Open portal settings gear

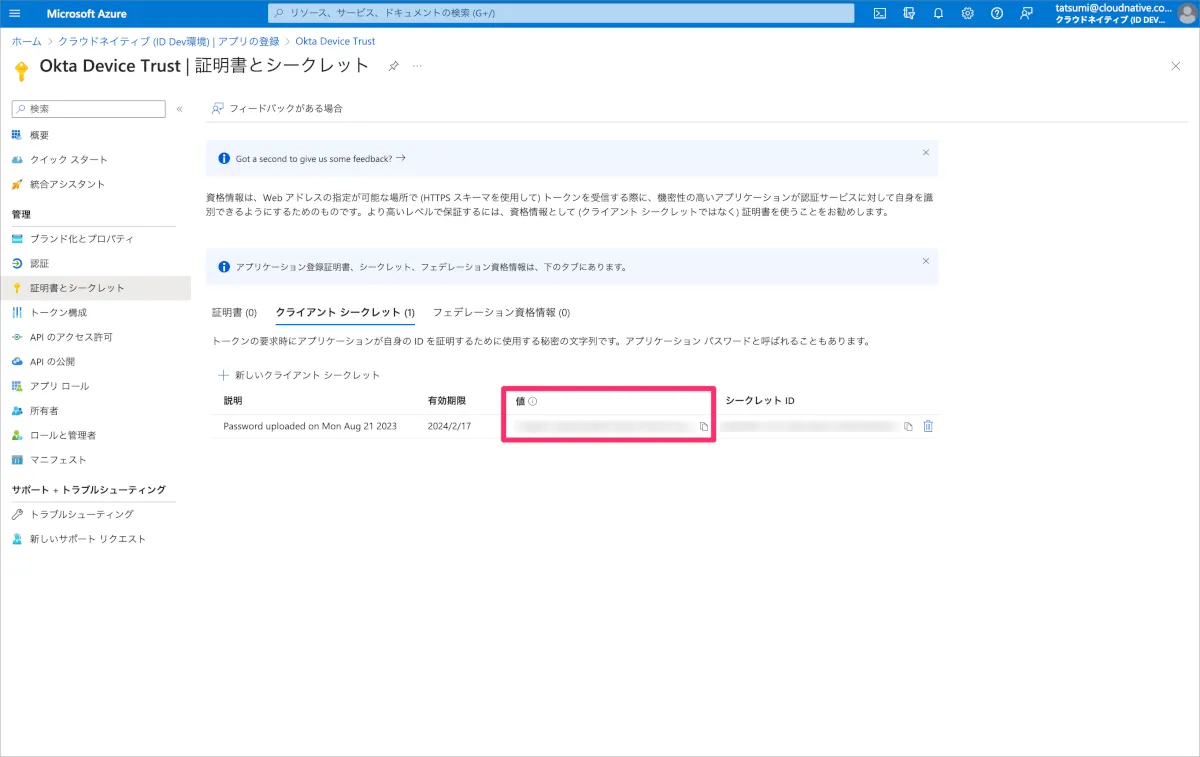click(967, 13)
